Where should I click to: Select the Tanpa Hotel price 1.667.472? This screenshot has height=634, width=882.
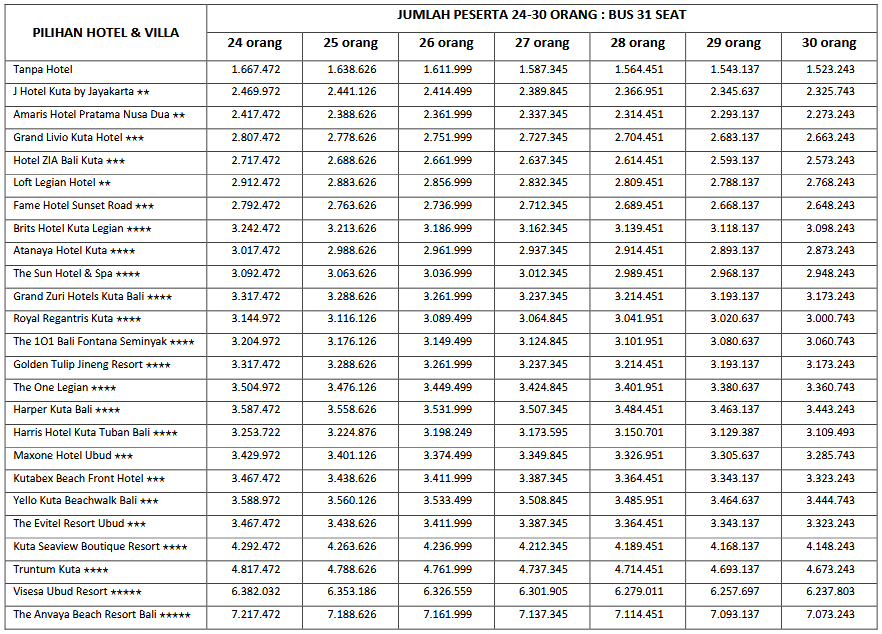pyautogui.click(x=255, y=70)
